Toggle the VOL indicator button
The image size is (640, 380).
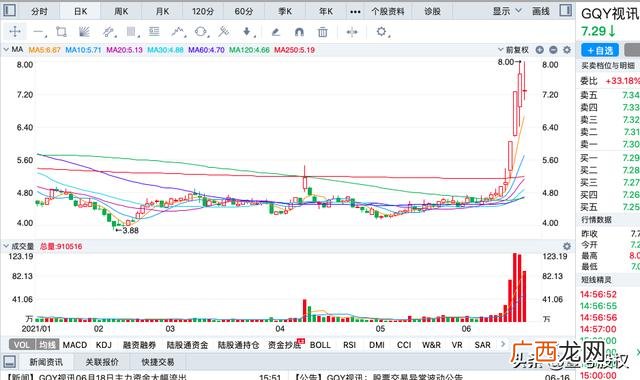(x=22, y=345)
